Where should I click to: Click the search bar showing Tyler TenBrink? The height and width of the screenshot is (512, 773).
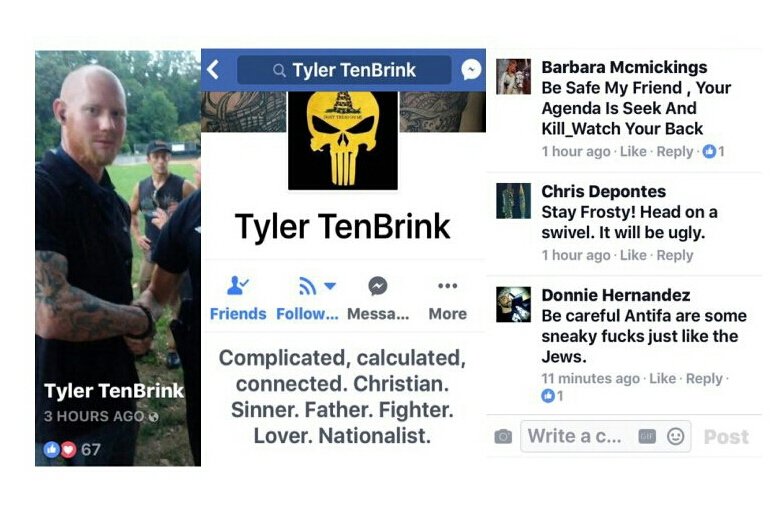click(x=344, y=70)
